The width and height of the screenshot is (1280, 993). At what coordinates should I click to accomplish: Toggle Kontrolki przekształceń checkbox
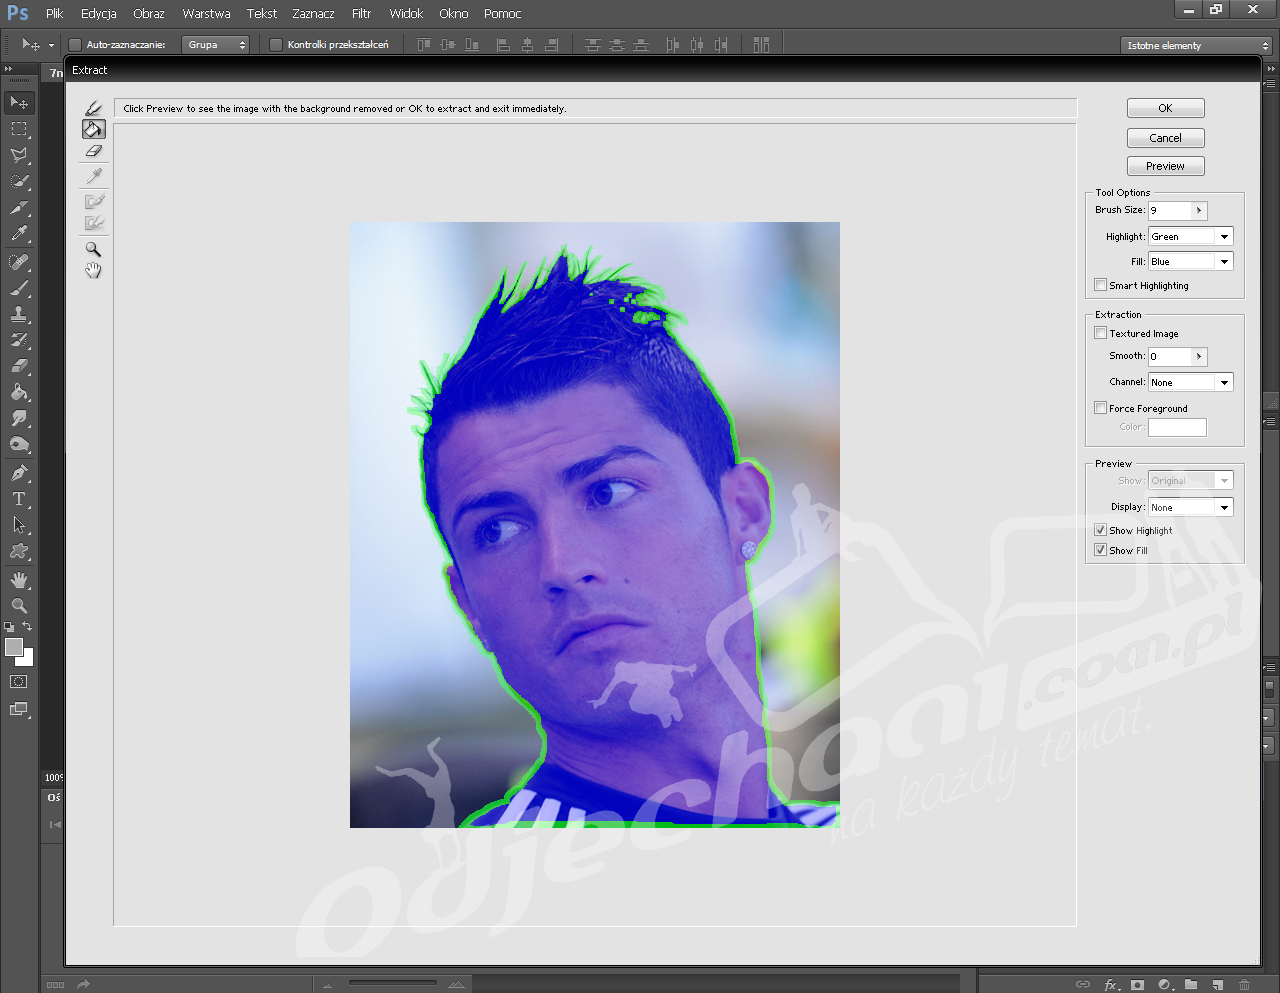click(276, 45)
